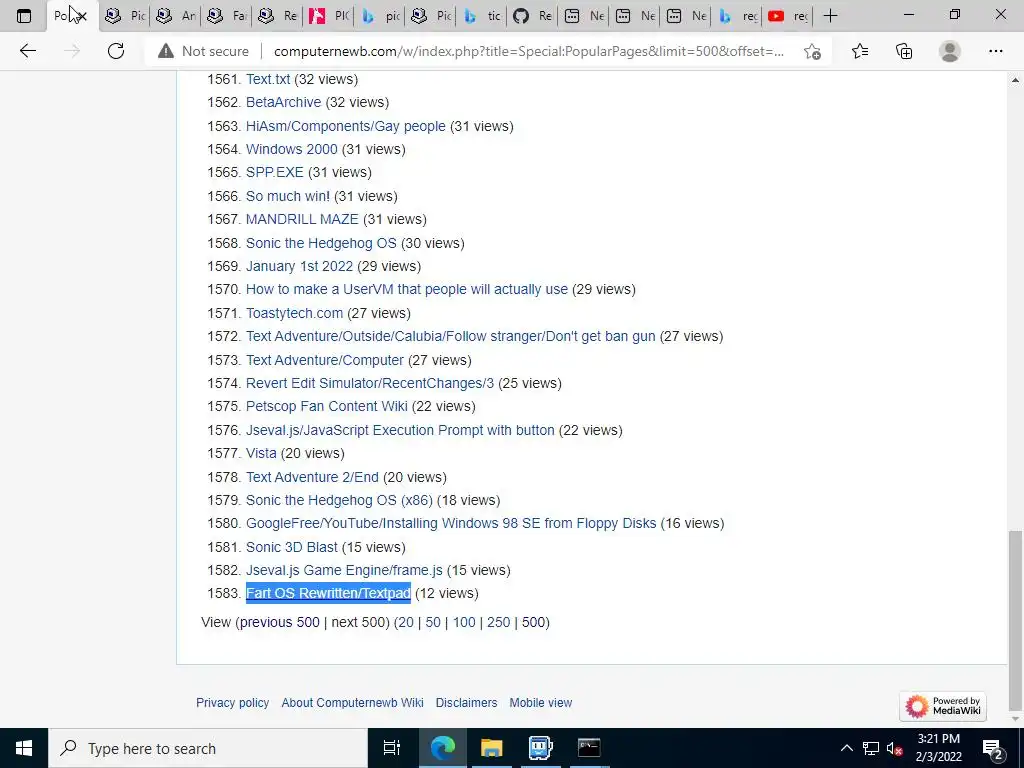The height and width of the screenshot is (768, 1024).
Task: Open the Disclaimers footer link
Action: click(x=466, y=703)
